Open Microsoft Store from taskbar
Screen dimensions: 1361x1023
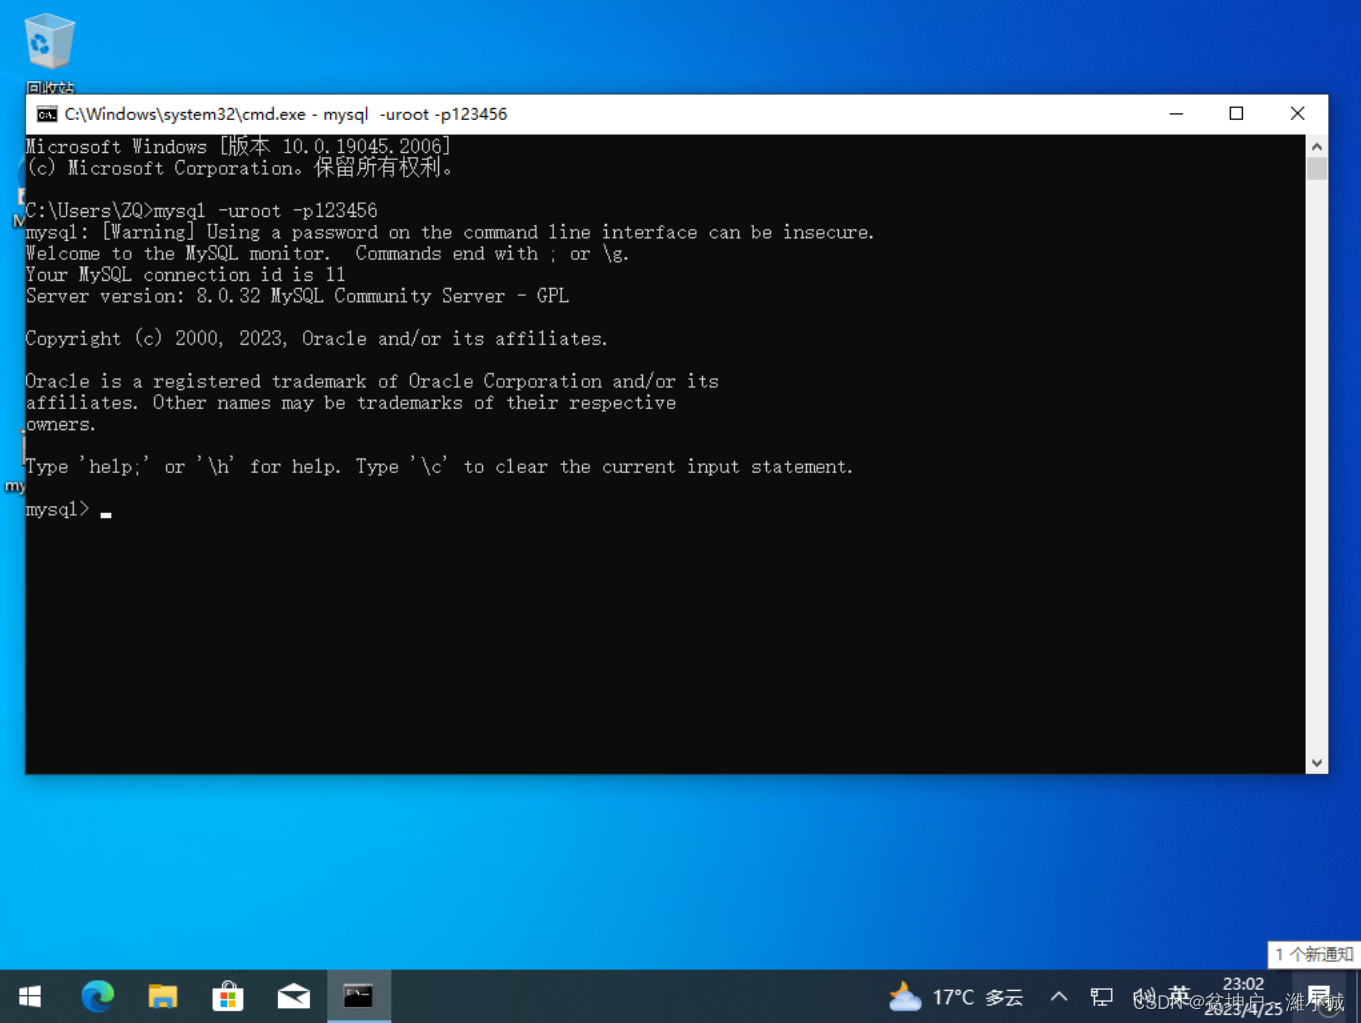tap(228, 996)
